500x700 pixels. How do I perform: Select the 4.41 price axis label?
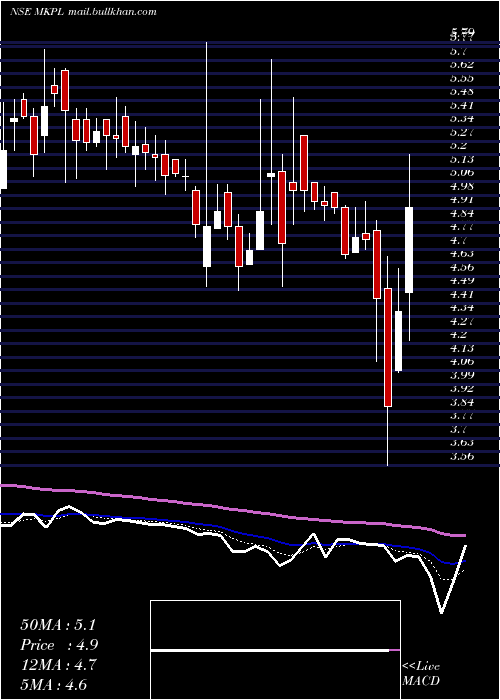[x=462, y=294]
